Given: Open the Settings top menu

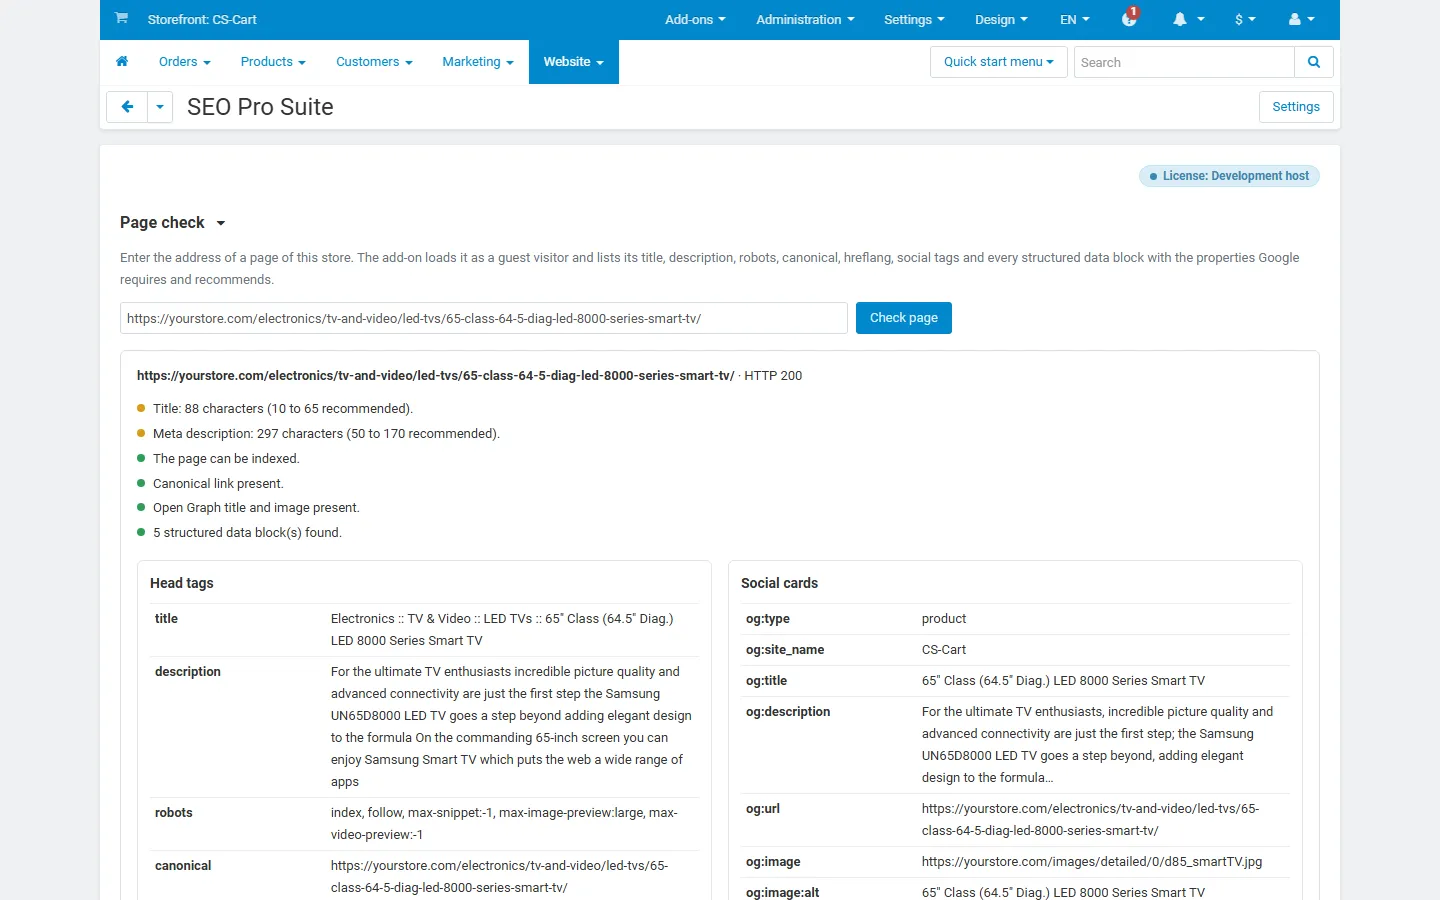Looking at the screenshot, I should [x=914, y=19].
